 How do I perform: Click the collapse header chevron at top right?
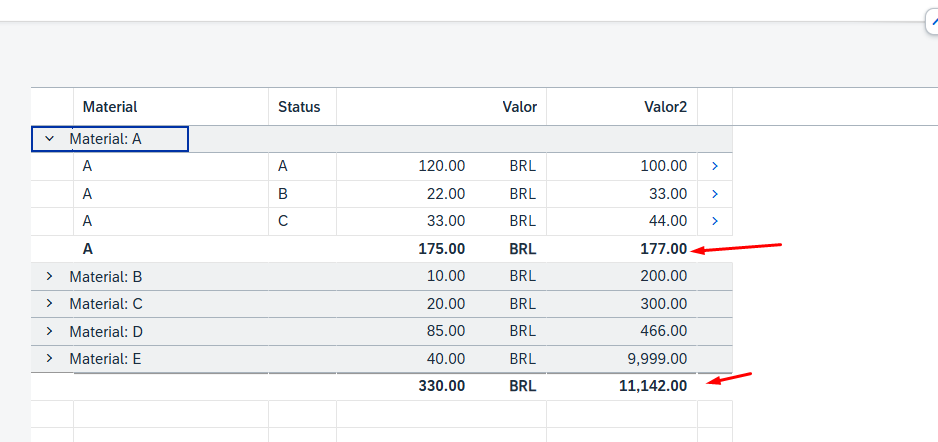[931, 23]
